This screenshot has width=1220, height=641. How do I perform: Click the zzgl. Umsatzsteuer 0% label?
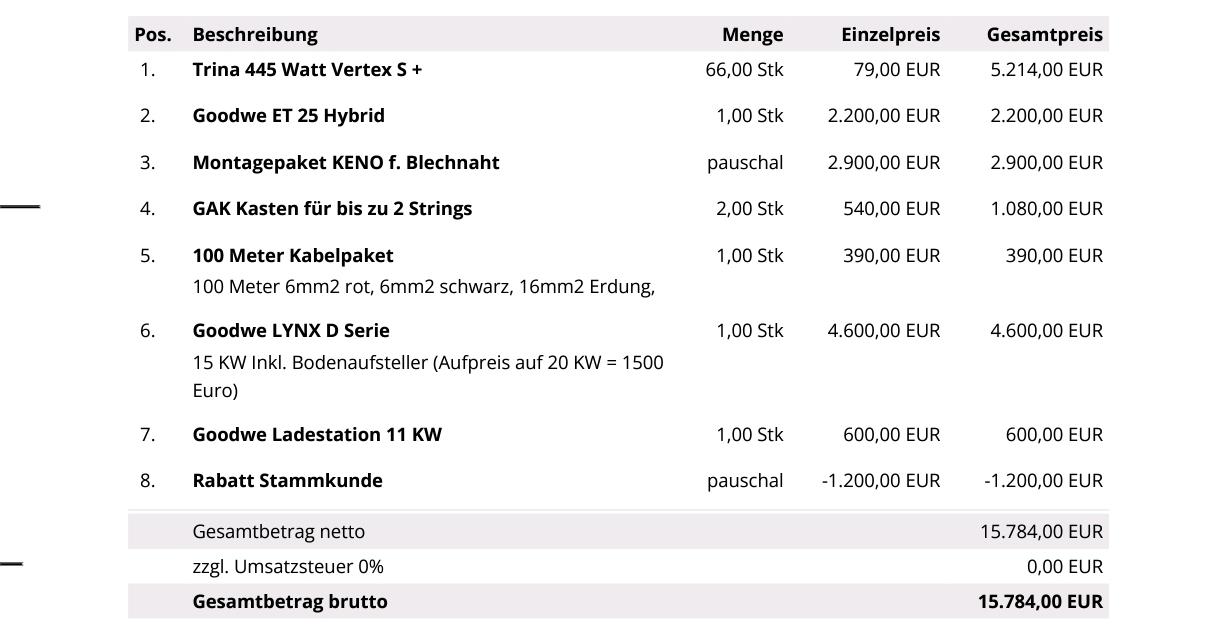click(x=287, y=567)
